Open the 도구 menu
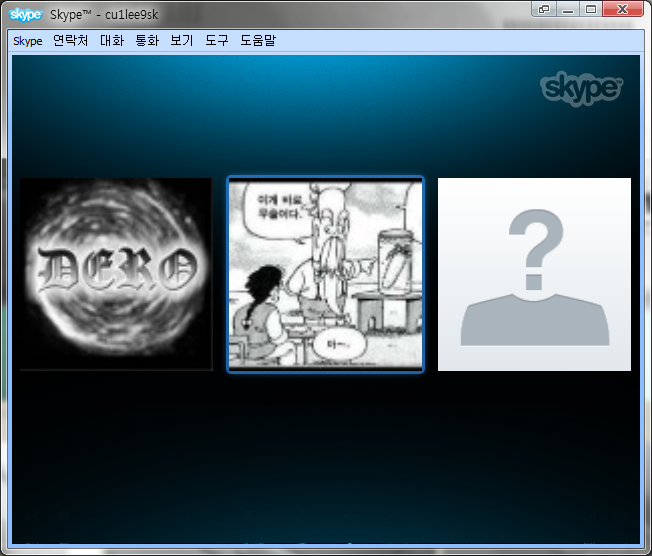 pos(217,41)
